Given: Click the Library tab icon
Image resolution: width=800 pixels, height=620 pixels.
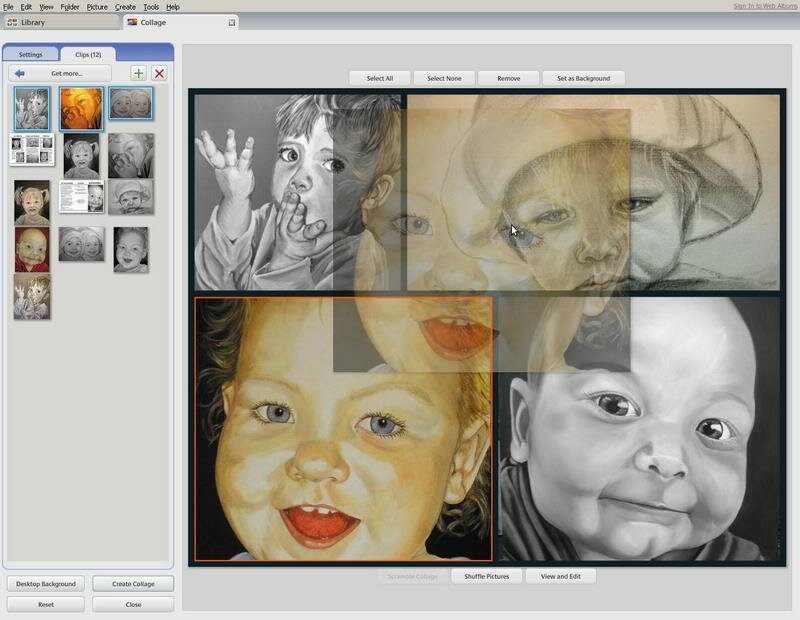Looking at the screenshot, I should coord(12,22).
